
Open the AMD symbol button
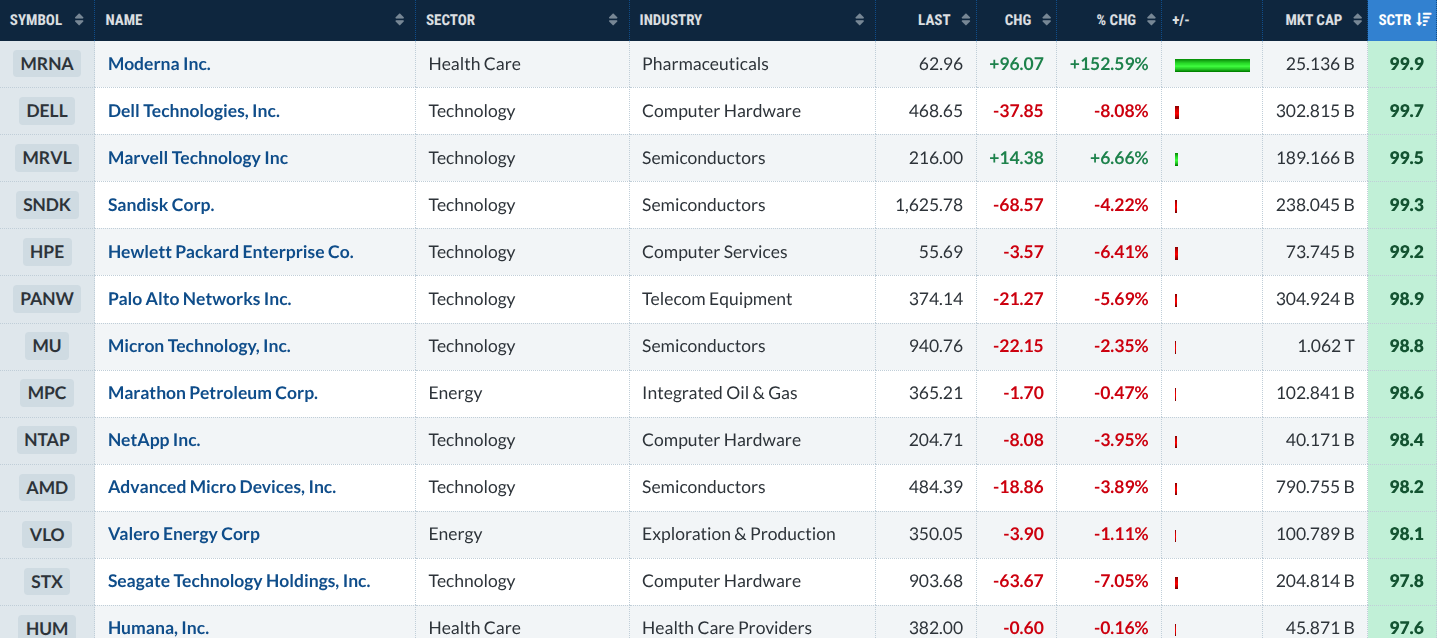[x=47, y=487]
